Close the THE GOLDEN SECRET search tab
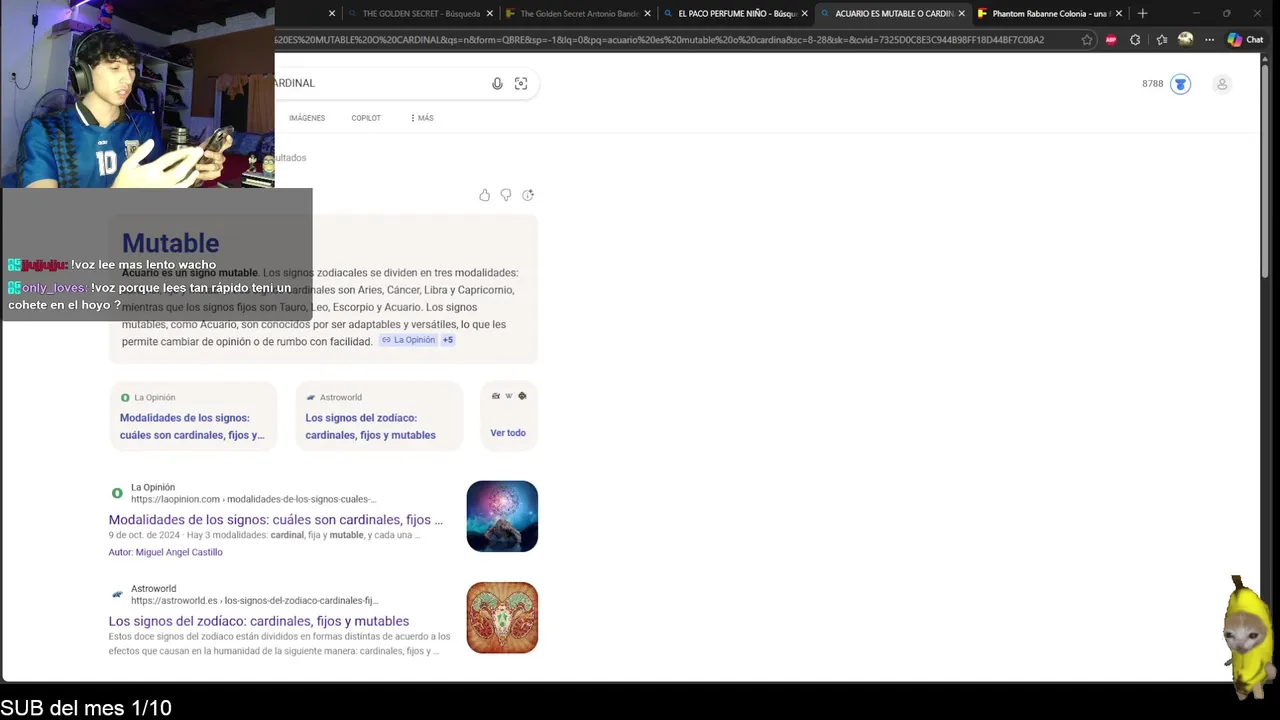Viewport: 1280px width, 720px height. click(x=489, y=14)
